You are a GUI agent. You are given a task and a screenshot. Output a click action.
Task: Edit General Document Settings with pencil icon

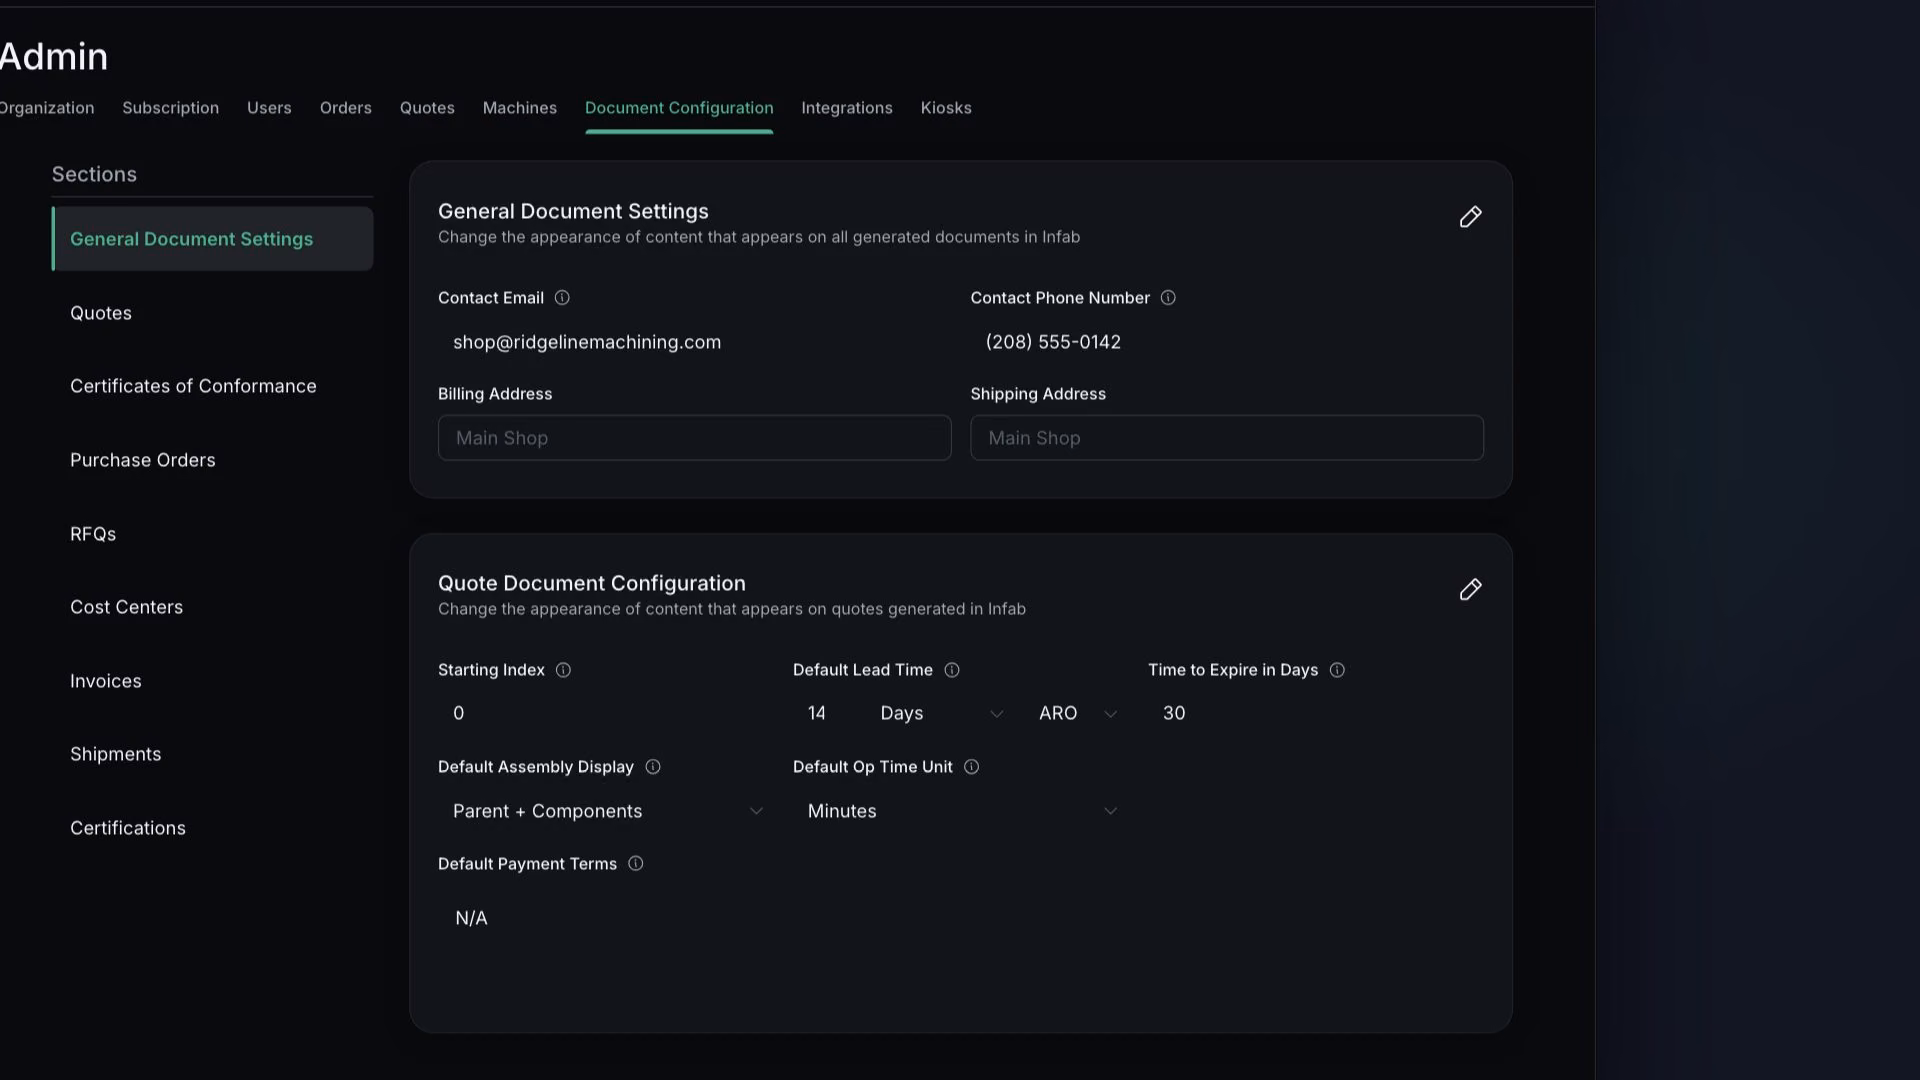(x=1470, y=217)
